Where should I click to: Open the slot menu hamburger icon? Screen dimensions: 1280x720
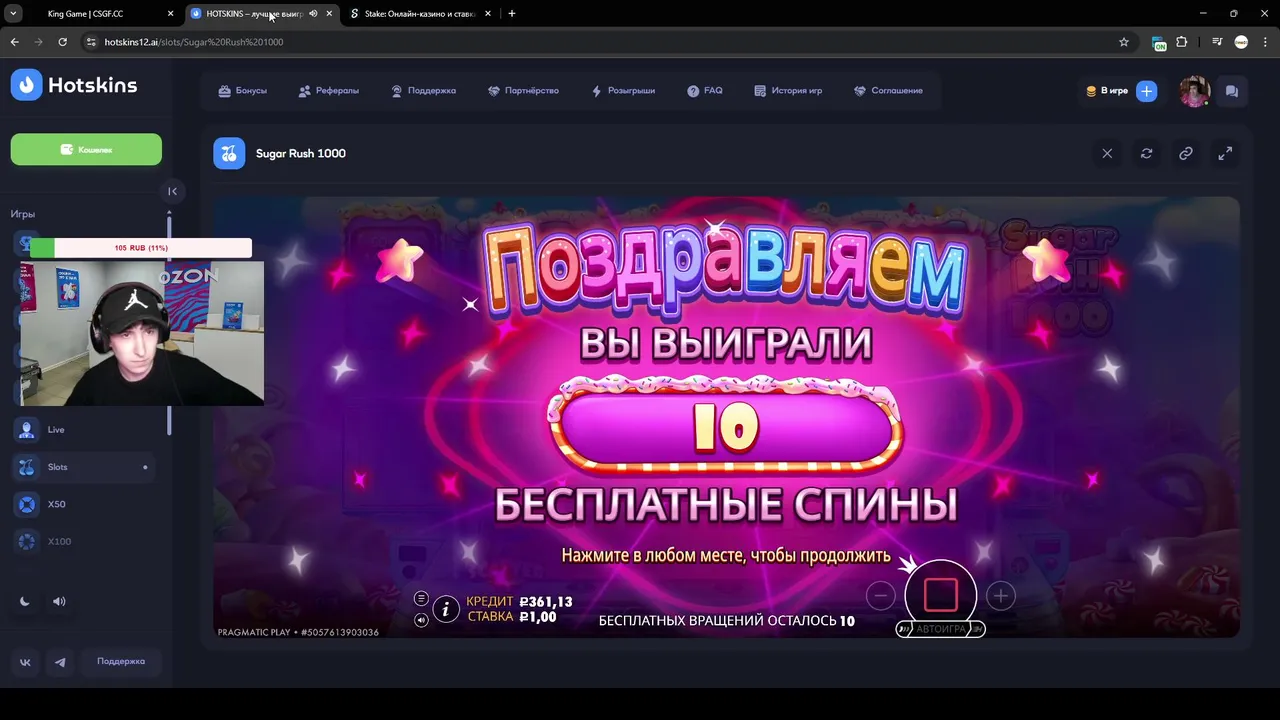tap(421, 598)
